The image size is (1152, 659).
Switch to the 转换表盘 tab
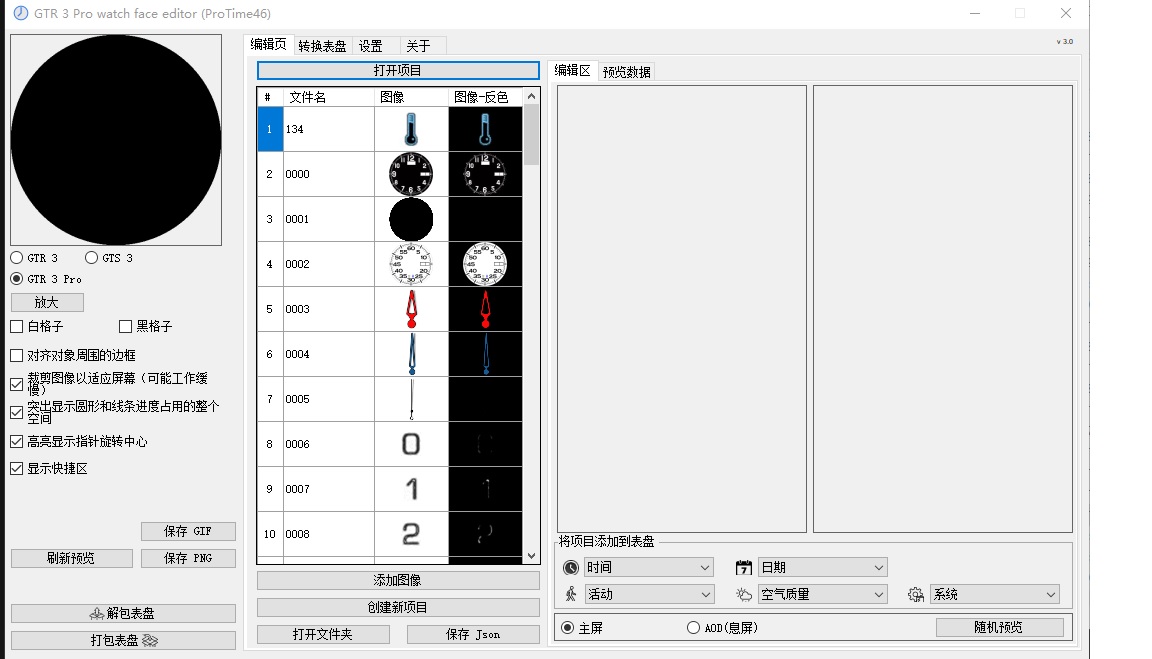322,46
